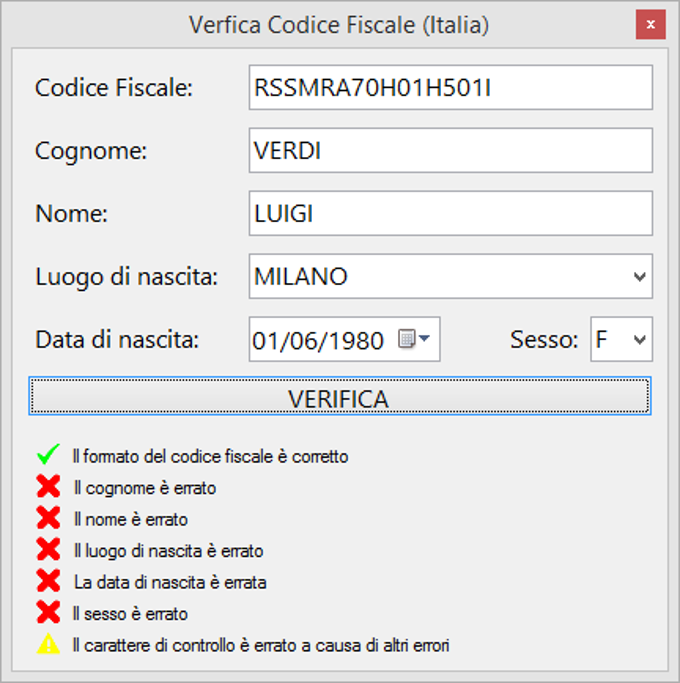The height and width of the screenshot is (683, 680).
Task: Click text 'Il carattere di controllo è errato'
Action: pyautogui.click(x=185, y=646)
